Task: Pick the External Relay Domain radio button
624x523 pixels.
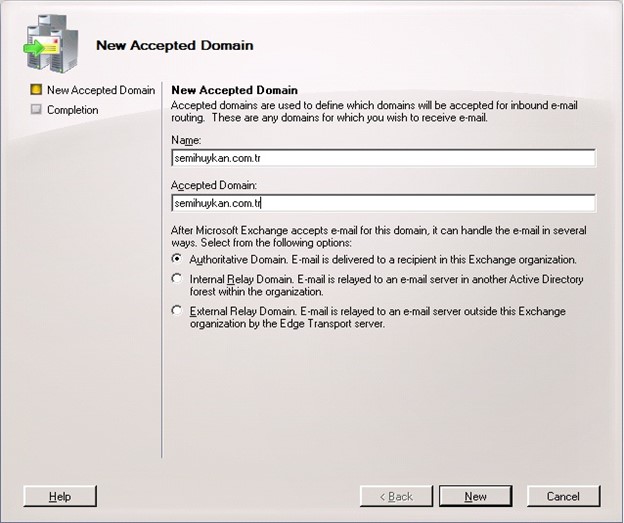Action: (177, 311)
